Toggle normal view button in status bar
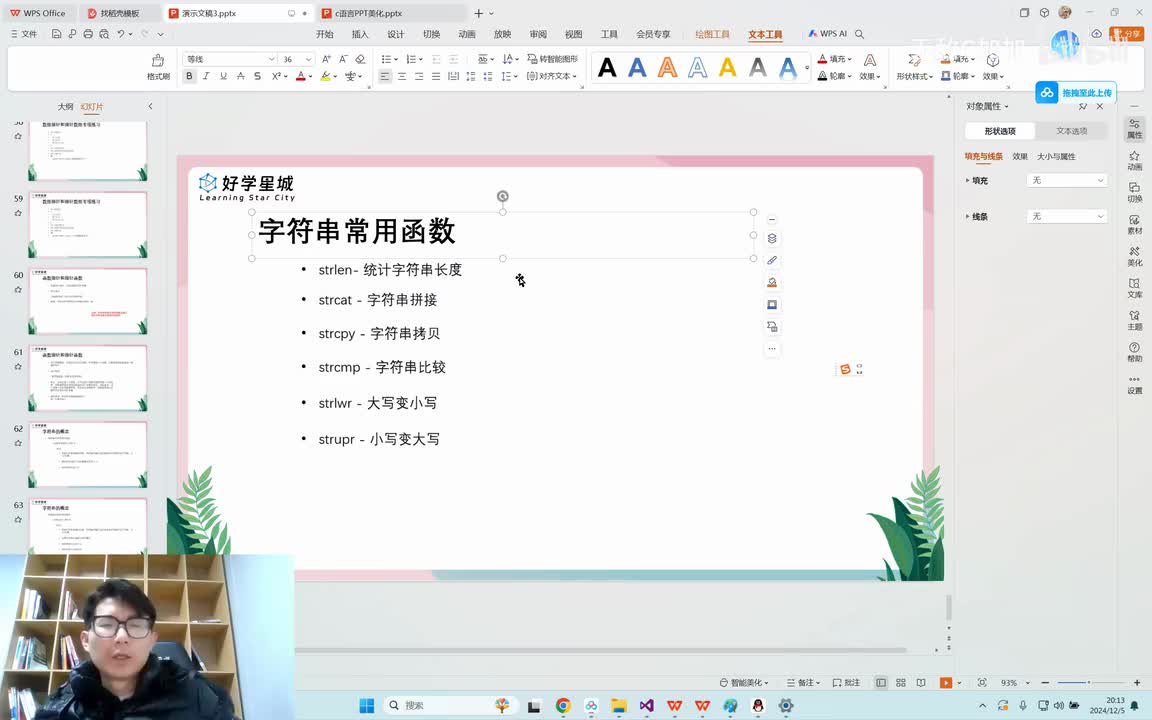1152x720 pixels. click(881, 683)
